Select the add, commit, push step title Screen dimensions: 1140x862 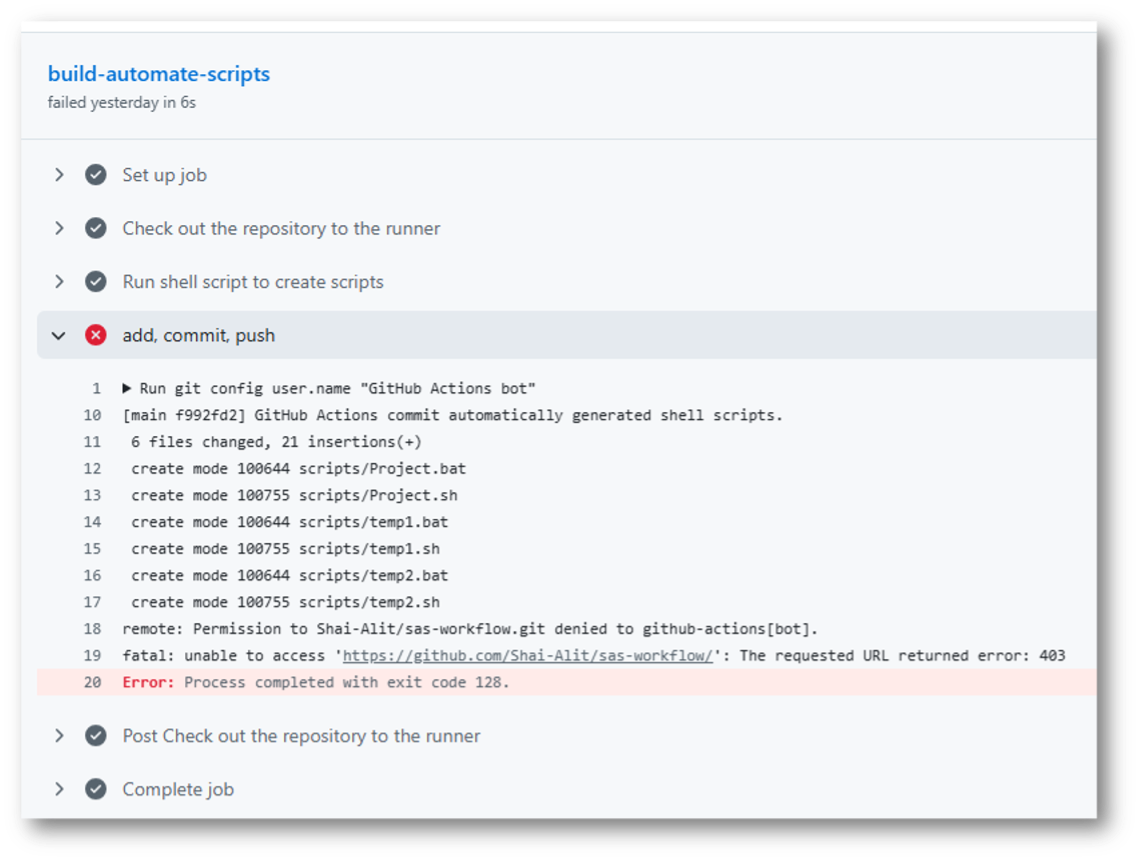[198, 335]
